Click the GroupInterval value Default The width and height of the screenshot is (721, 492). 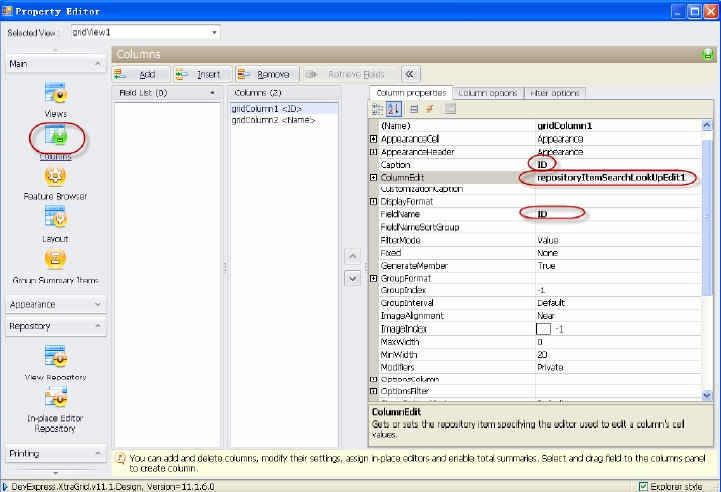[x=618, y=303]
